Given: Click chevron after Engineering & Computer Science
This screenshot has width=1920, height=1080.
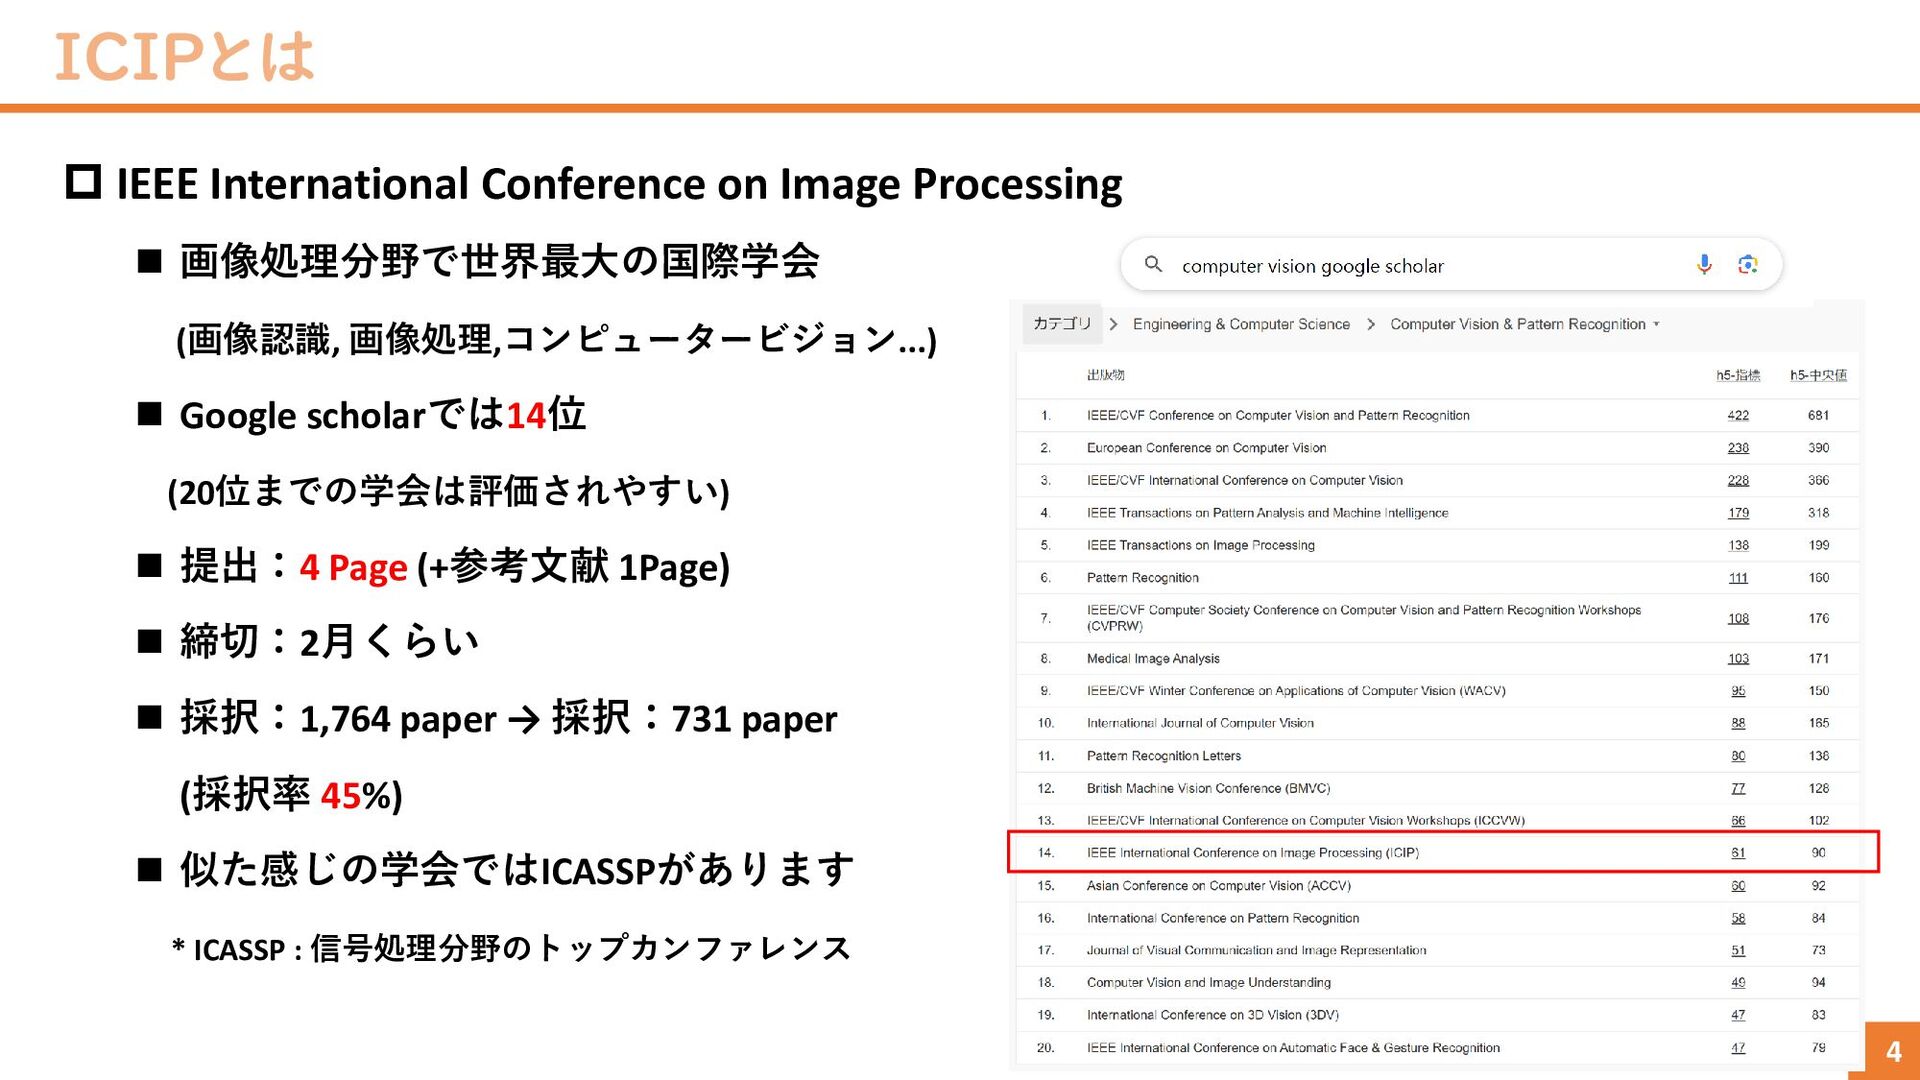Looking at the screenshot, I should [1370, 324].
